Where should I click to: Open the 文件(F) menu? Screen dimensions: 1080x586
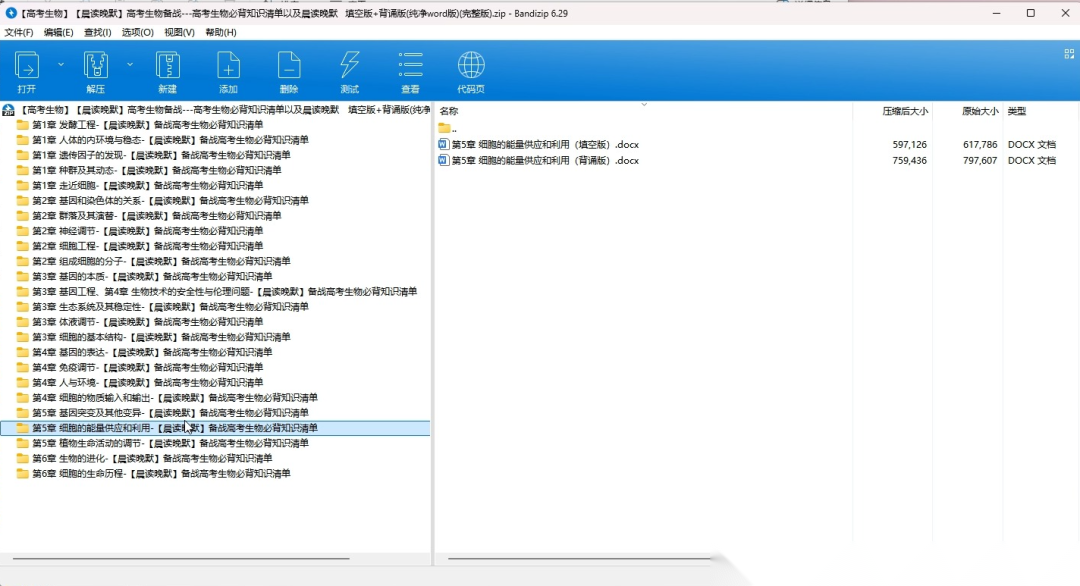(x=19, y=32)
